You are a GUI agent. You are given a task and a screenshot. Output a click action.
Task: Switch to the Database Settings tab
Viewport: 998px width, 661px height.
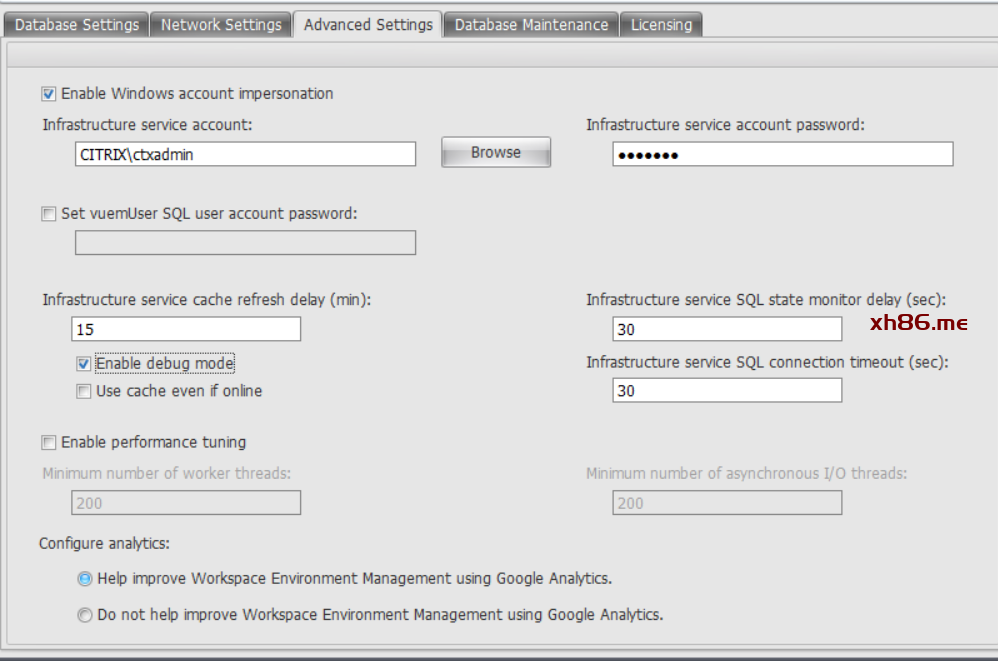(77, 25)
